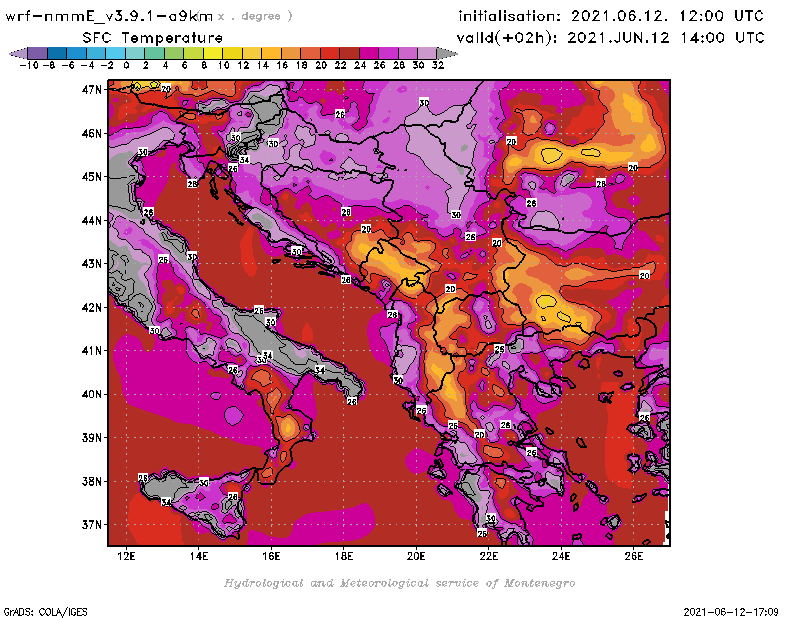Click the 'valid(+02h): 2021.JUN.12 14:00 UTC' line

(610, 38)
